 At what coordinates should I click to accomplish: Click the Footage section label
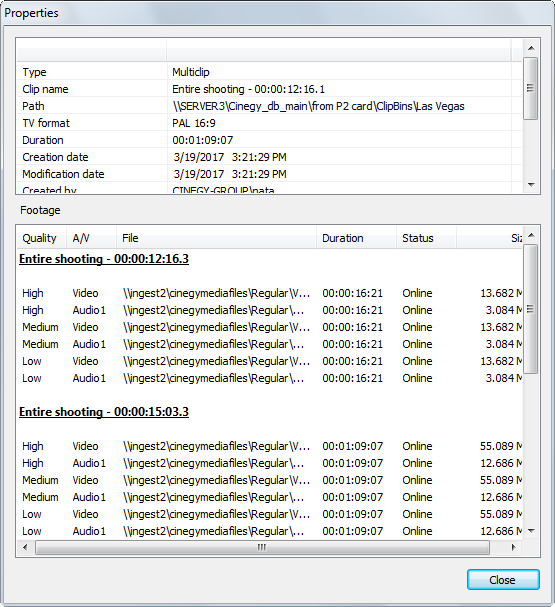[40, 210]
